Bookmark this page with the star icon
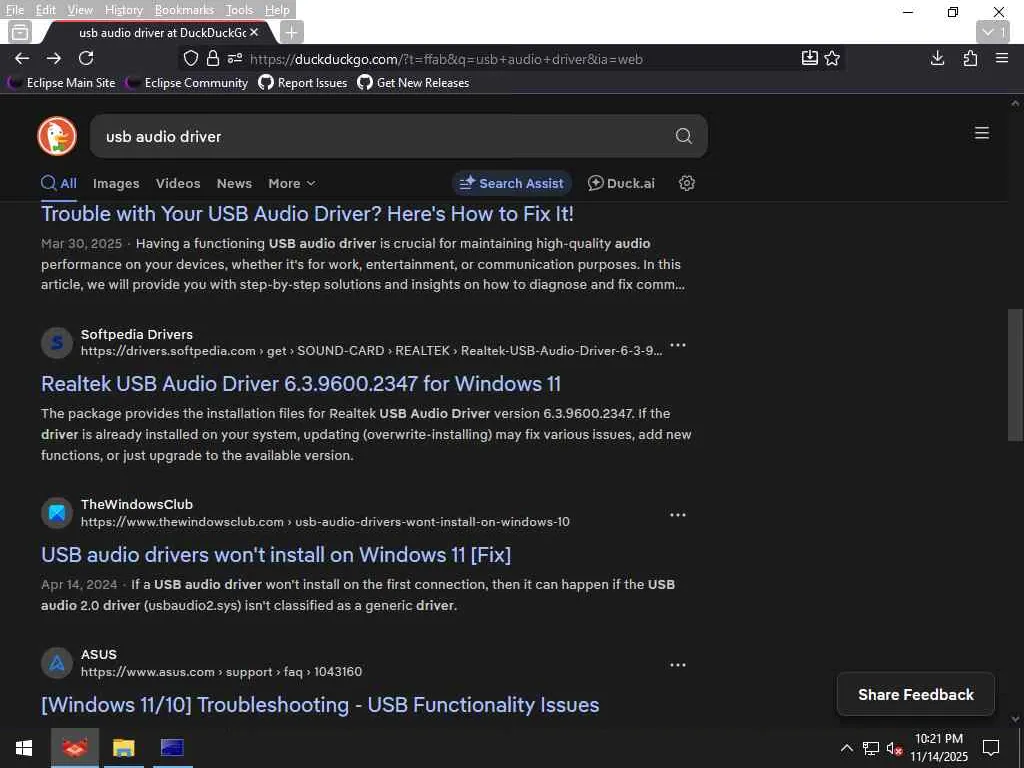The height and width of the screenshot is (768, 1024). pyautogui.click(x=832, y=58)
